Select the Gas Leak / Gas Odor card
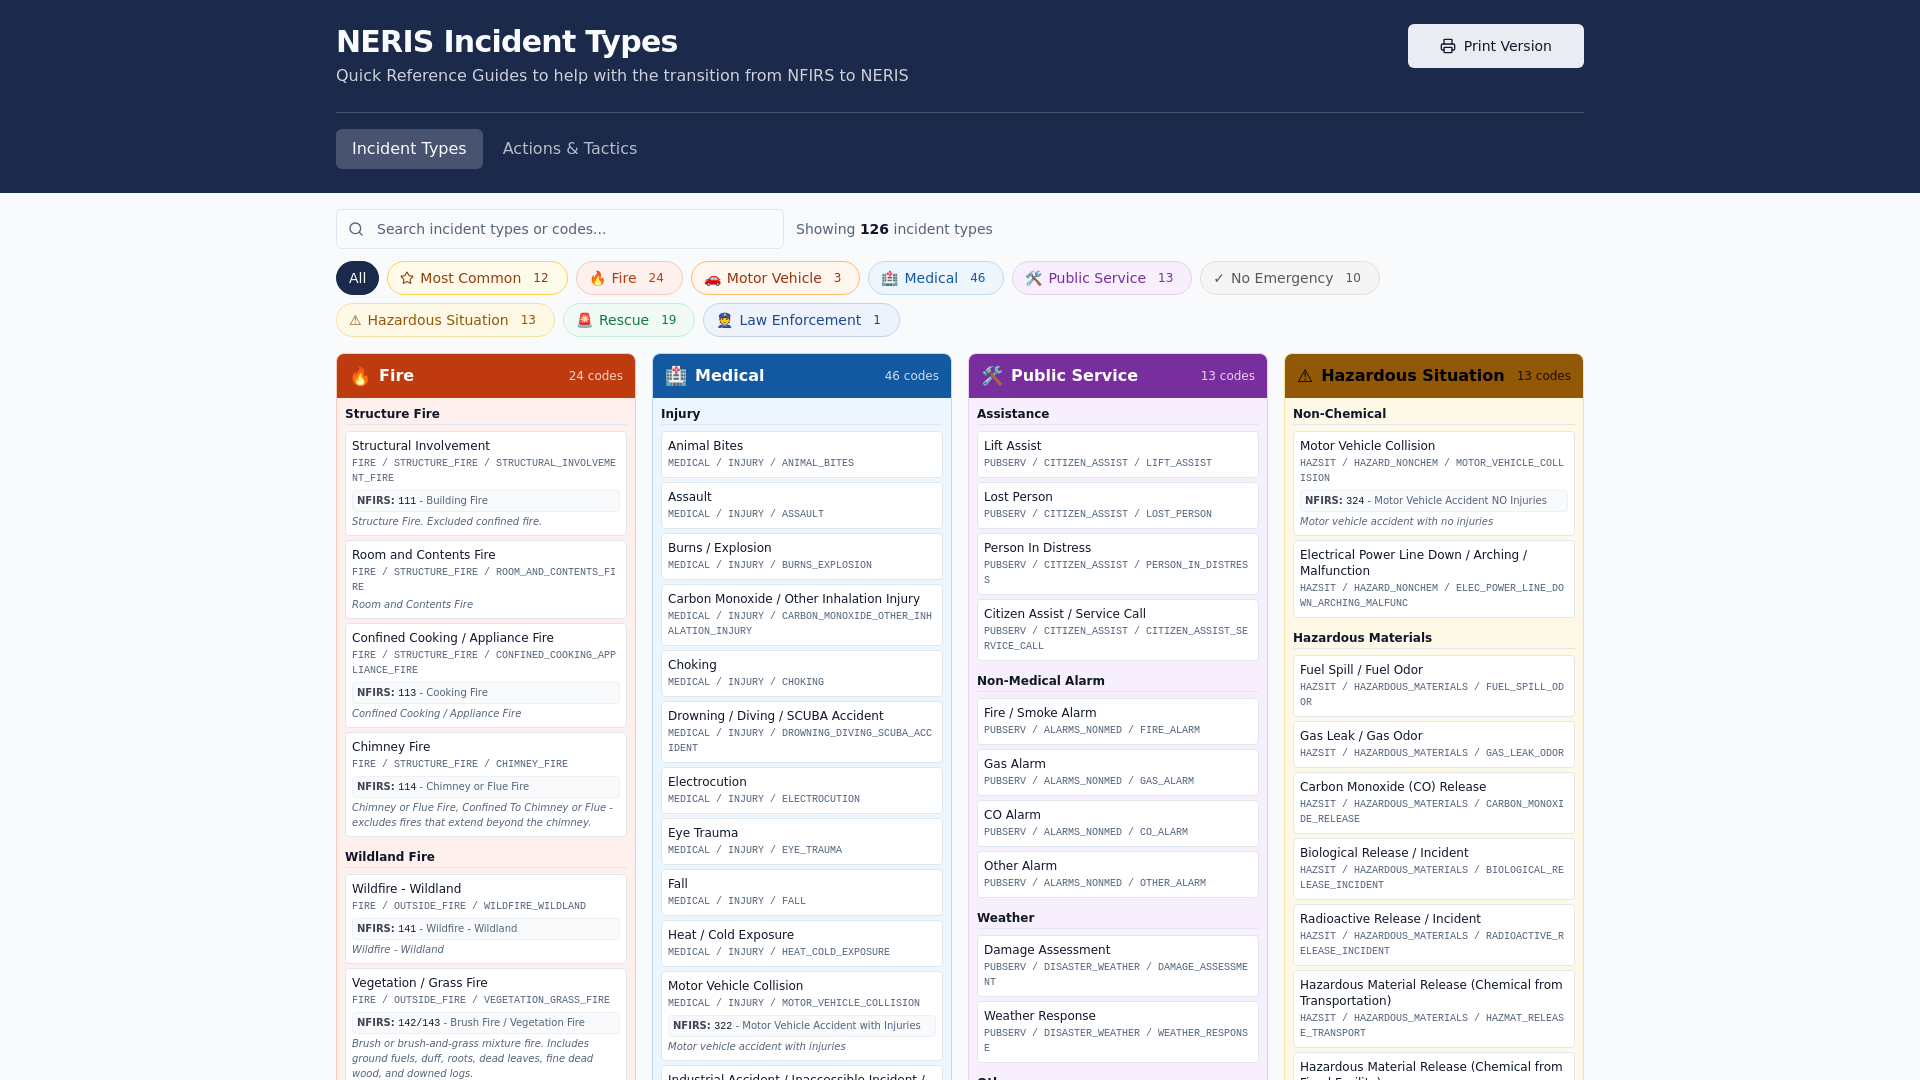The width and height of the screenshot is (1920, 1080). (1434, 745)
